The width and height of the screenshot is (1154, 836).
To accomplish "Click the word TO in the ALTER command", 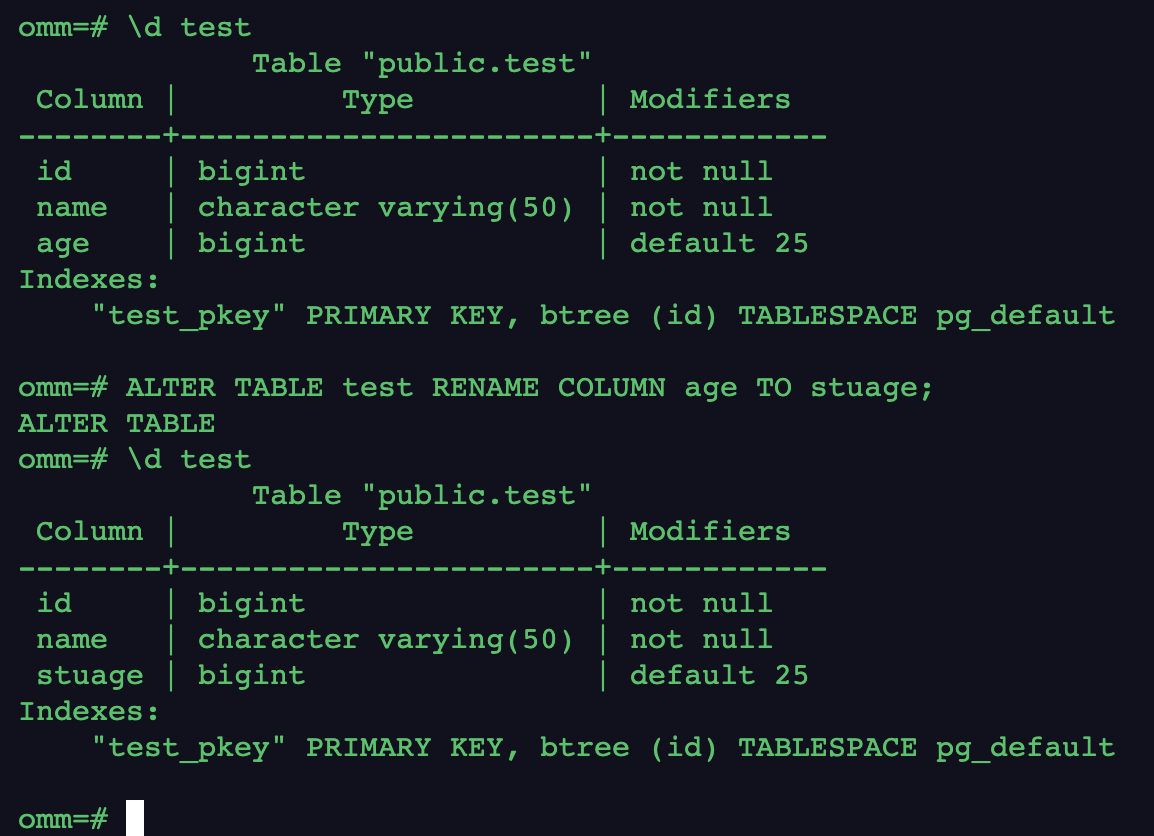I will point(773,387).
